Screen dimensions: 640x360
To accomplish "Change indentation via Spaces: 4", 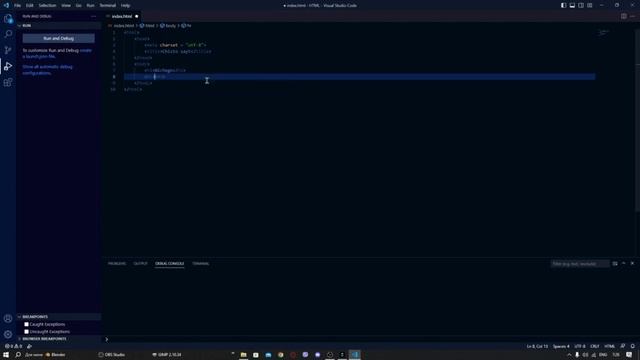I will tap(561, 346).
